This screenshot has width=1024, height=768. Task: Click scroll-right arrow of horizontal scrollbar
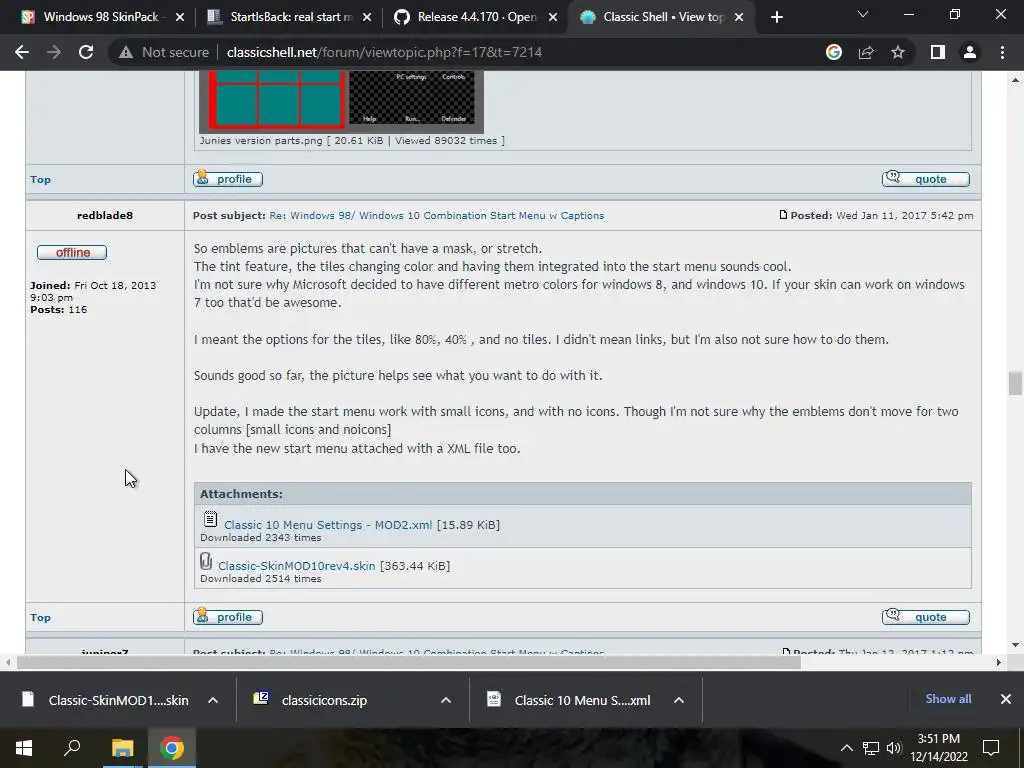999,663
